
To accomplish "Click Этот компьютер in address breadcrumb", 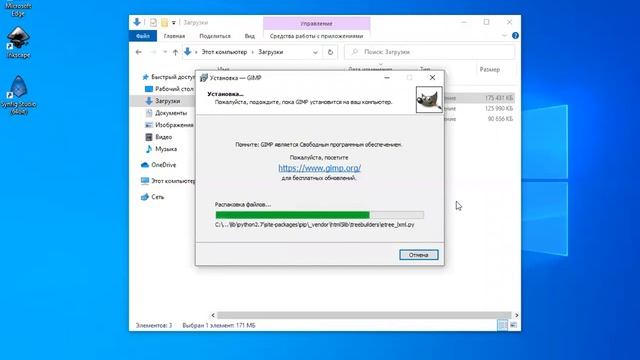I will [x=224, y=52].
